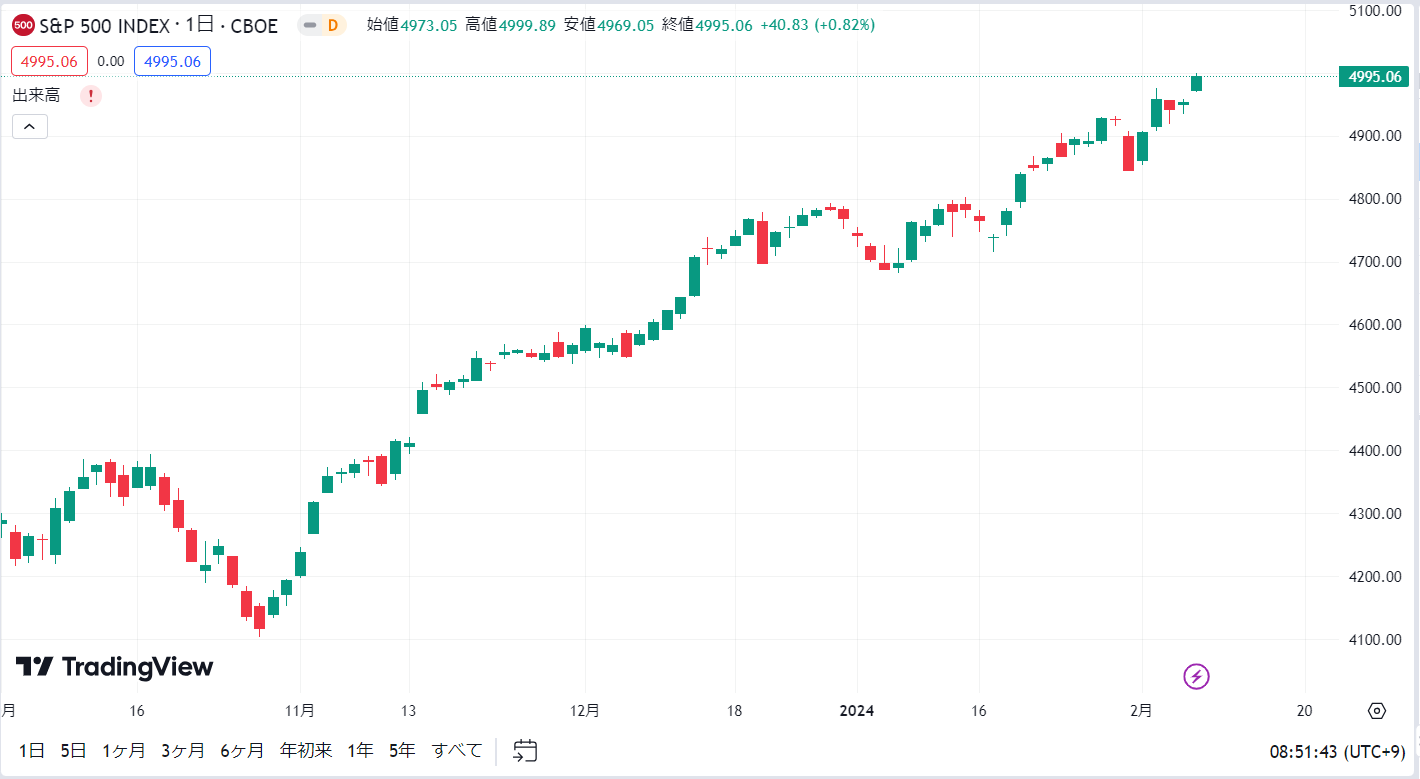
Task: Open chart settings hexagon gear icon
Action: 1377,711
